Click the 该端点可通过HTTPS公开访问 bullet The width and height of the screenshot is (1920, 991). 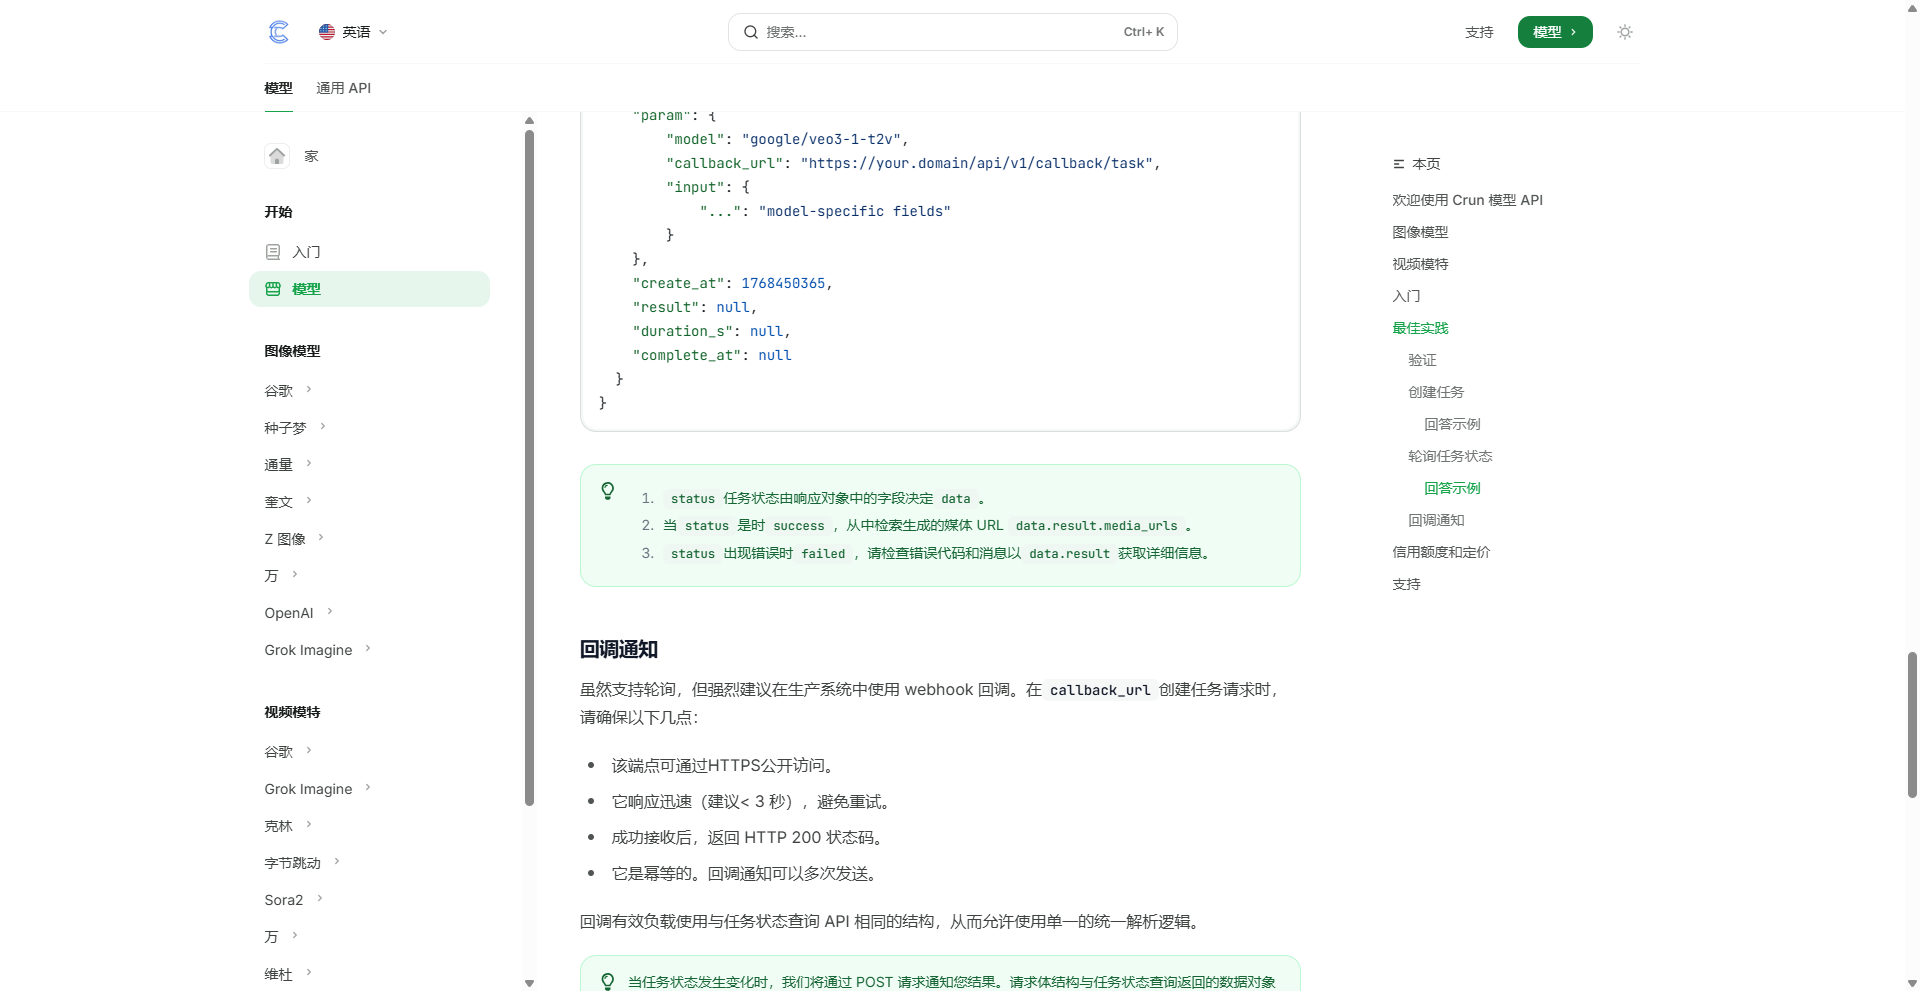(723, 765)
